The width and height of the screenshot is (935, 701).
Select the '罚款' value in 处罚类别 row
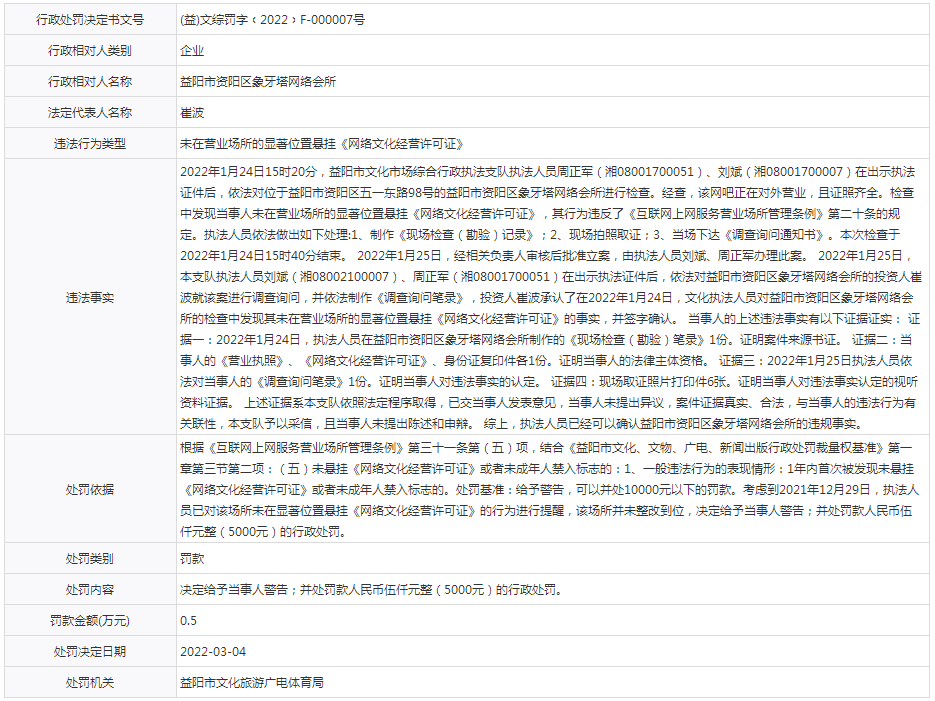click(x=191, y=559)
